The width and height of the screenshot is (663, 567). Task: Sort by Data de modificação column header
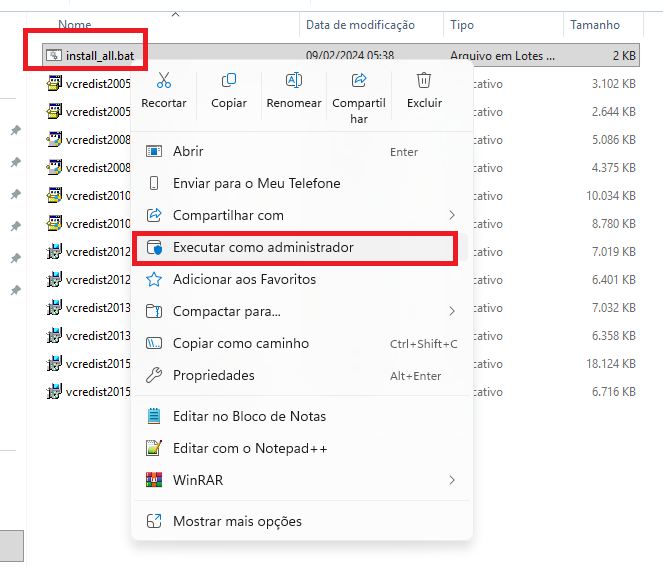359,24
